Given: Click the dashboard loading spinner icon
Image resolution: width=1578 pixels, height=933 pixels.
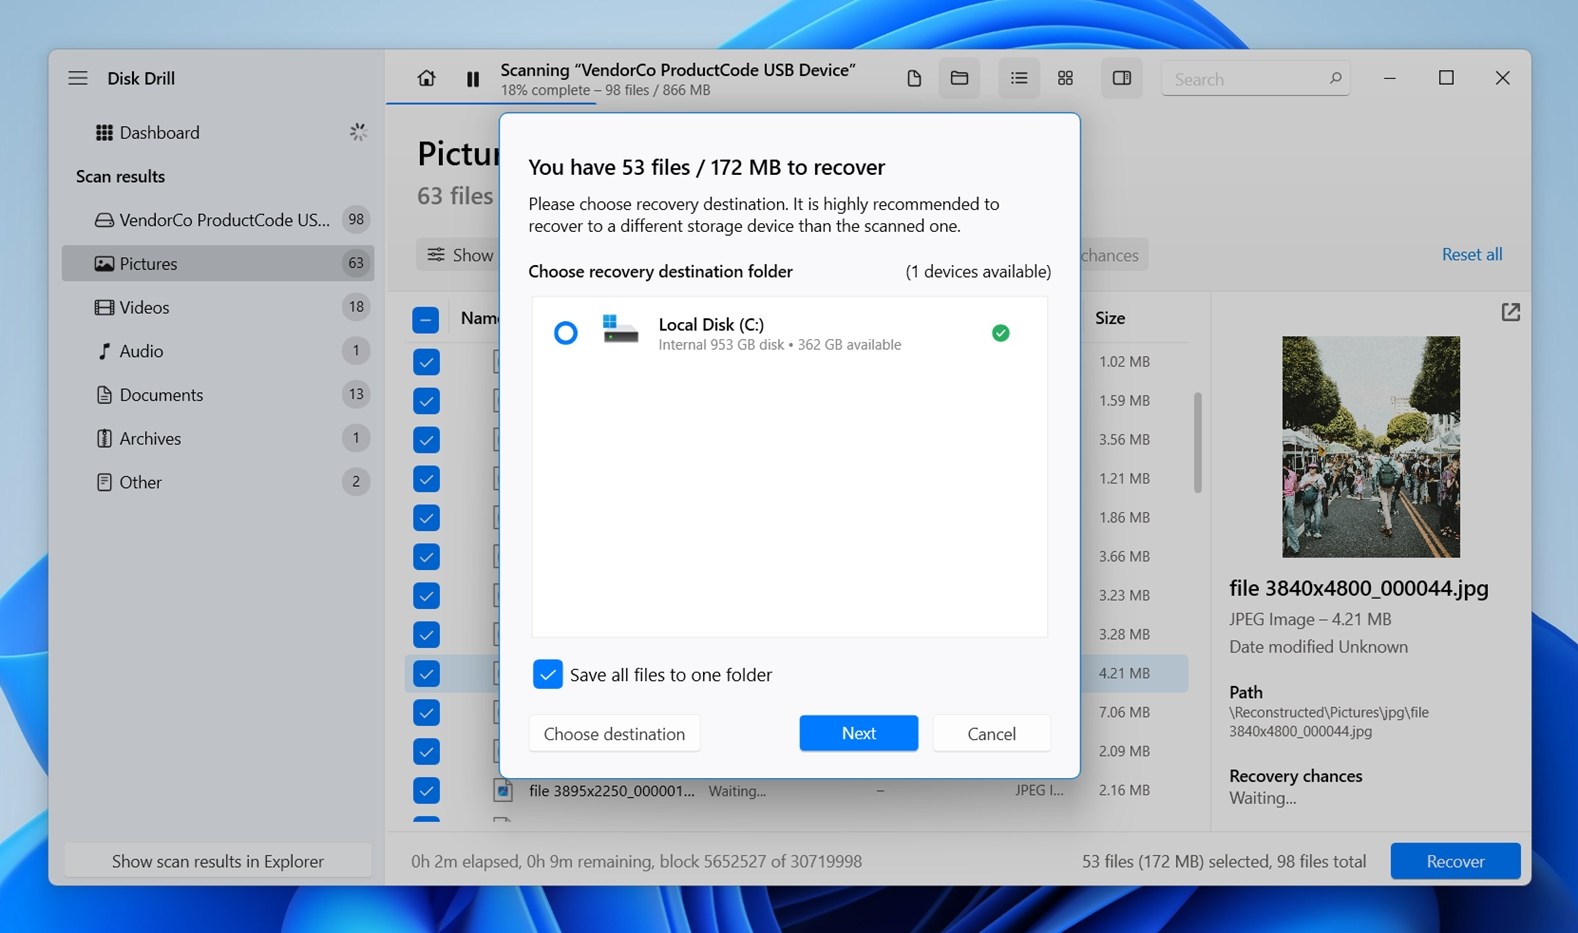Looking at the screenshot, I should click(x=358, y=132).
